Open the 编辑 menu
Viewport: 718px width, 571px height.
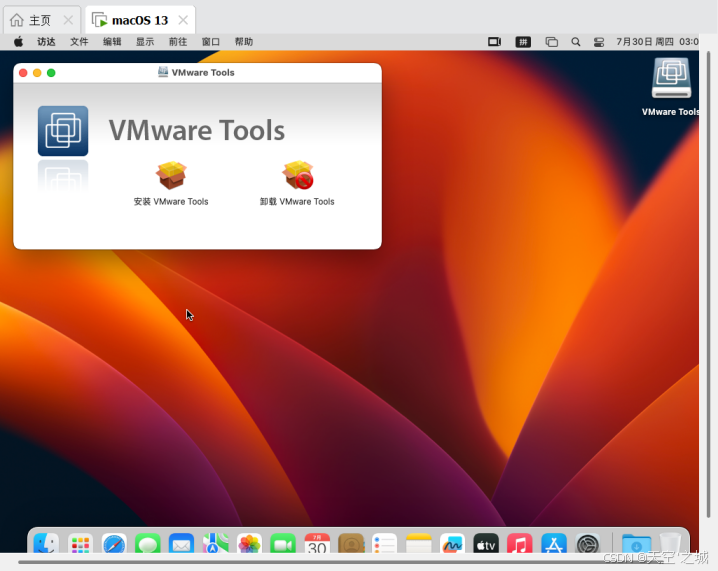coord(112,42)
